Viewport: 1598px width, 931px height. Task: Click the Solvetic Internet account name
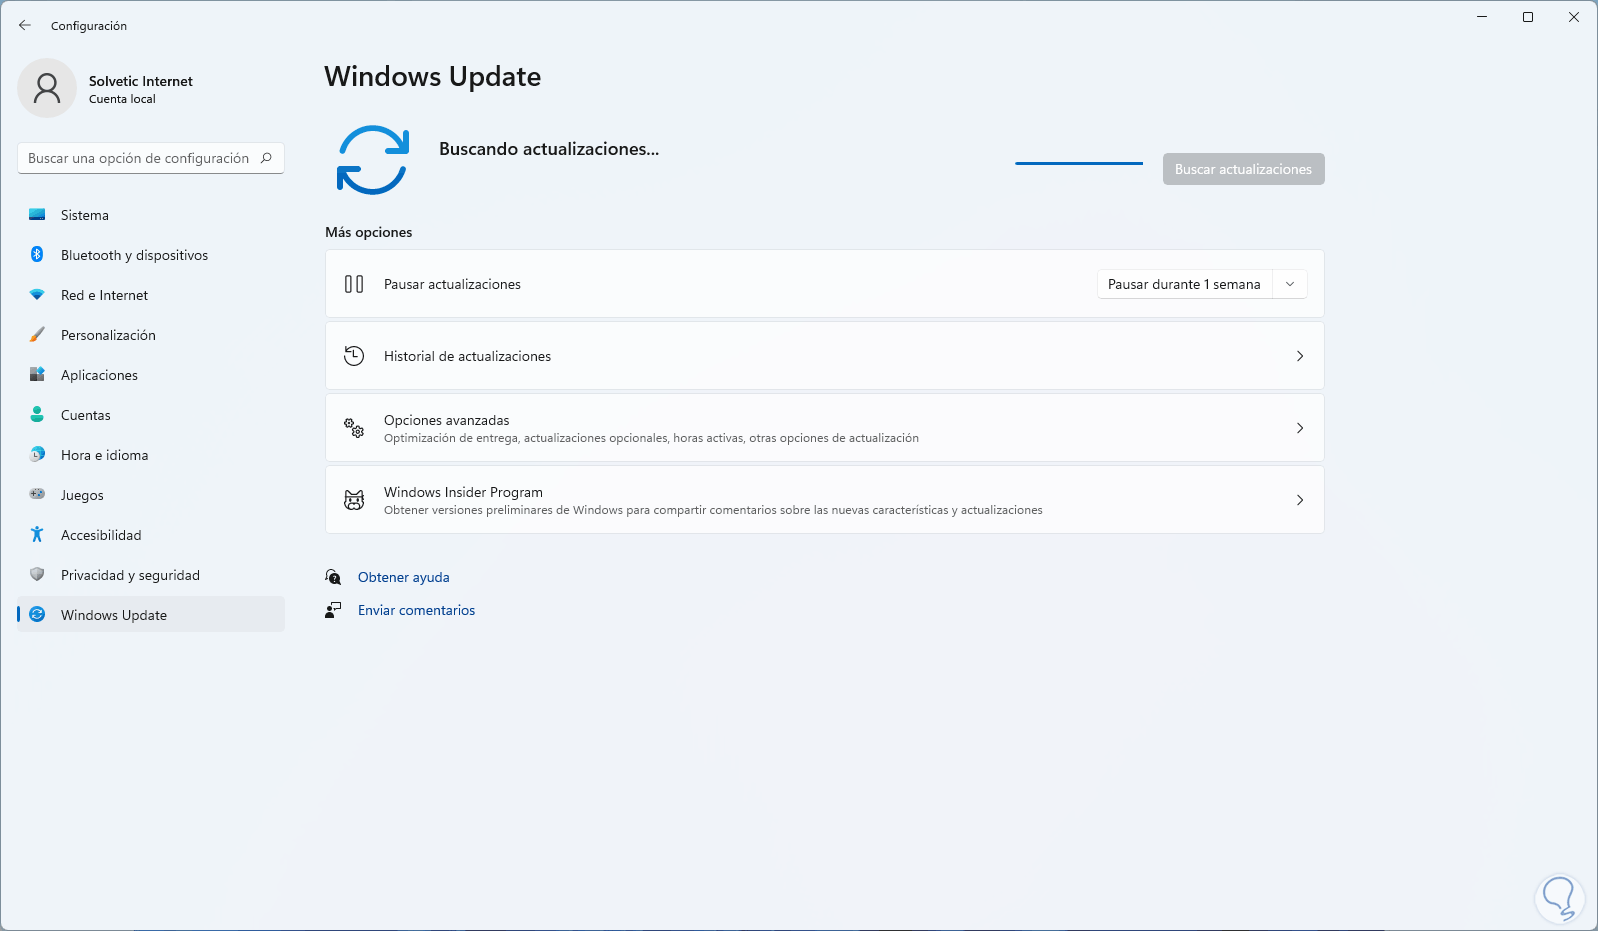tap(141, 81)
